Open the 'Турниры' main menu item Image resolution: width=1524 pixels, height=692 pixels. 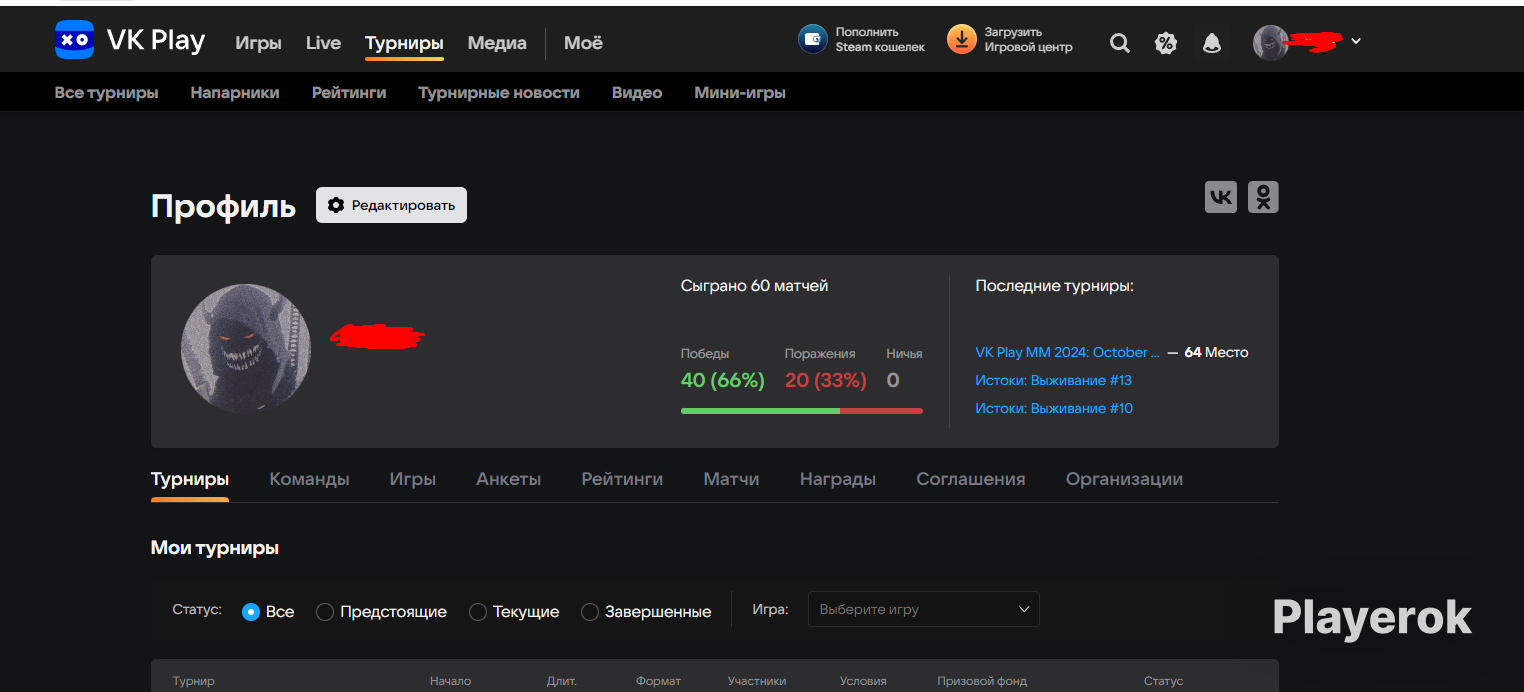404,43
